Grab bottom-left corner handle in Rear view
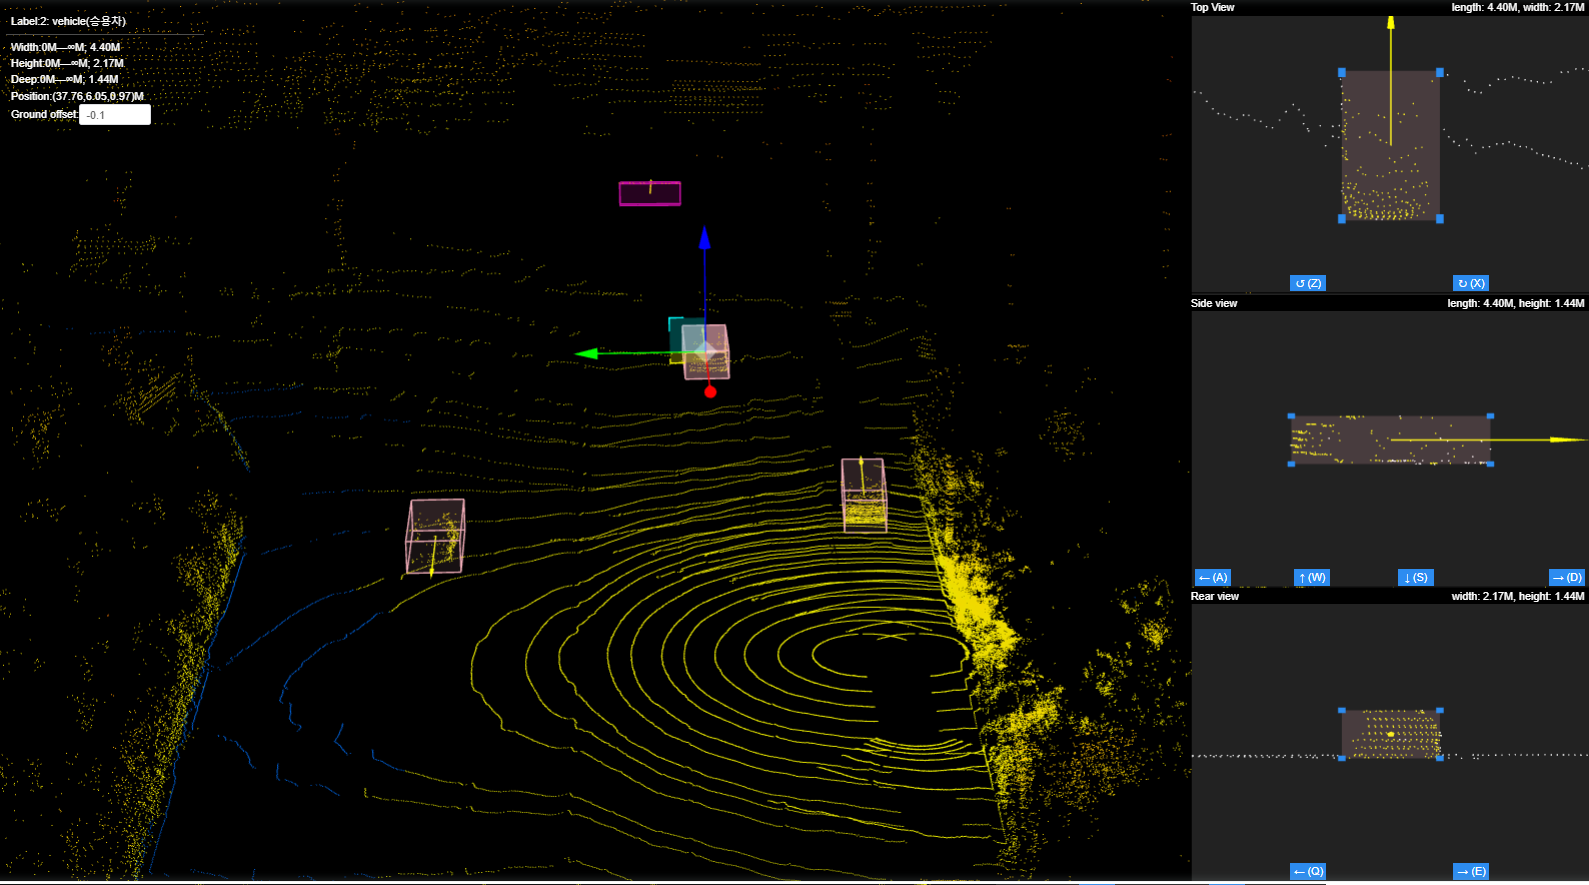This screenshot has height=885, width=1589. [x=1342, y=758]
